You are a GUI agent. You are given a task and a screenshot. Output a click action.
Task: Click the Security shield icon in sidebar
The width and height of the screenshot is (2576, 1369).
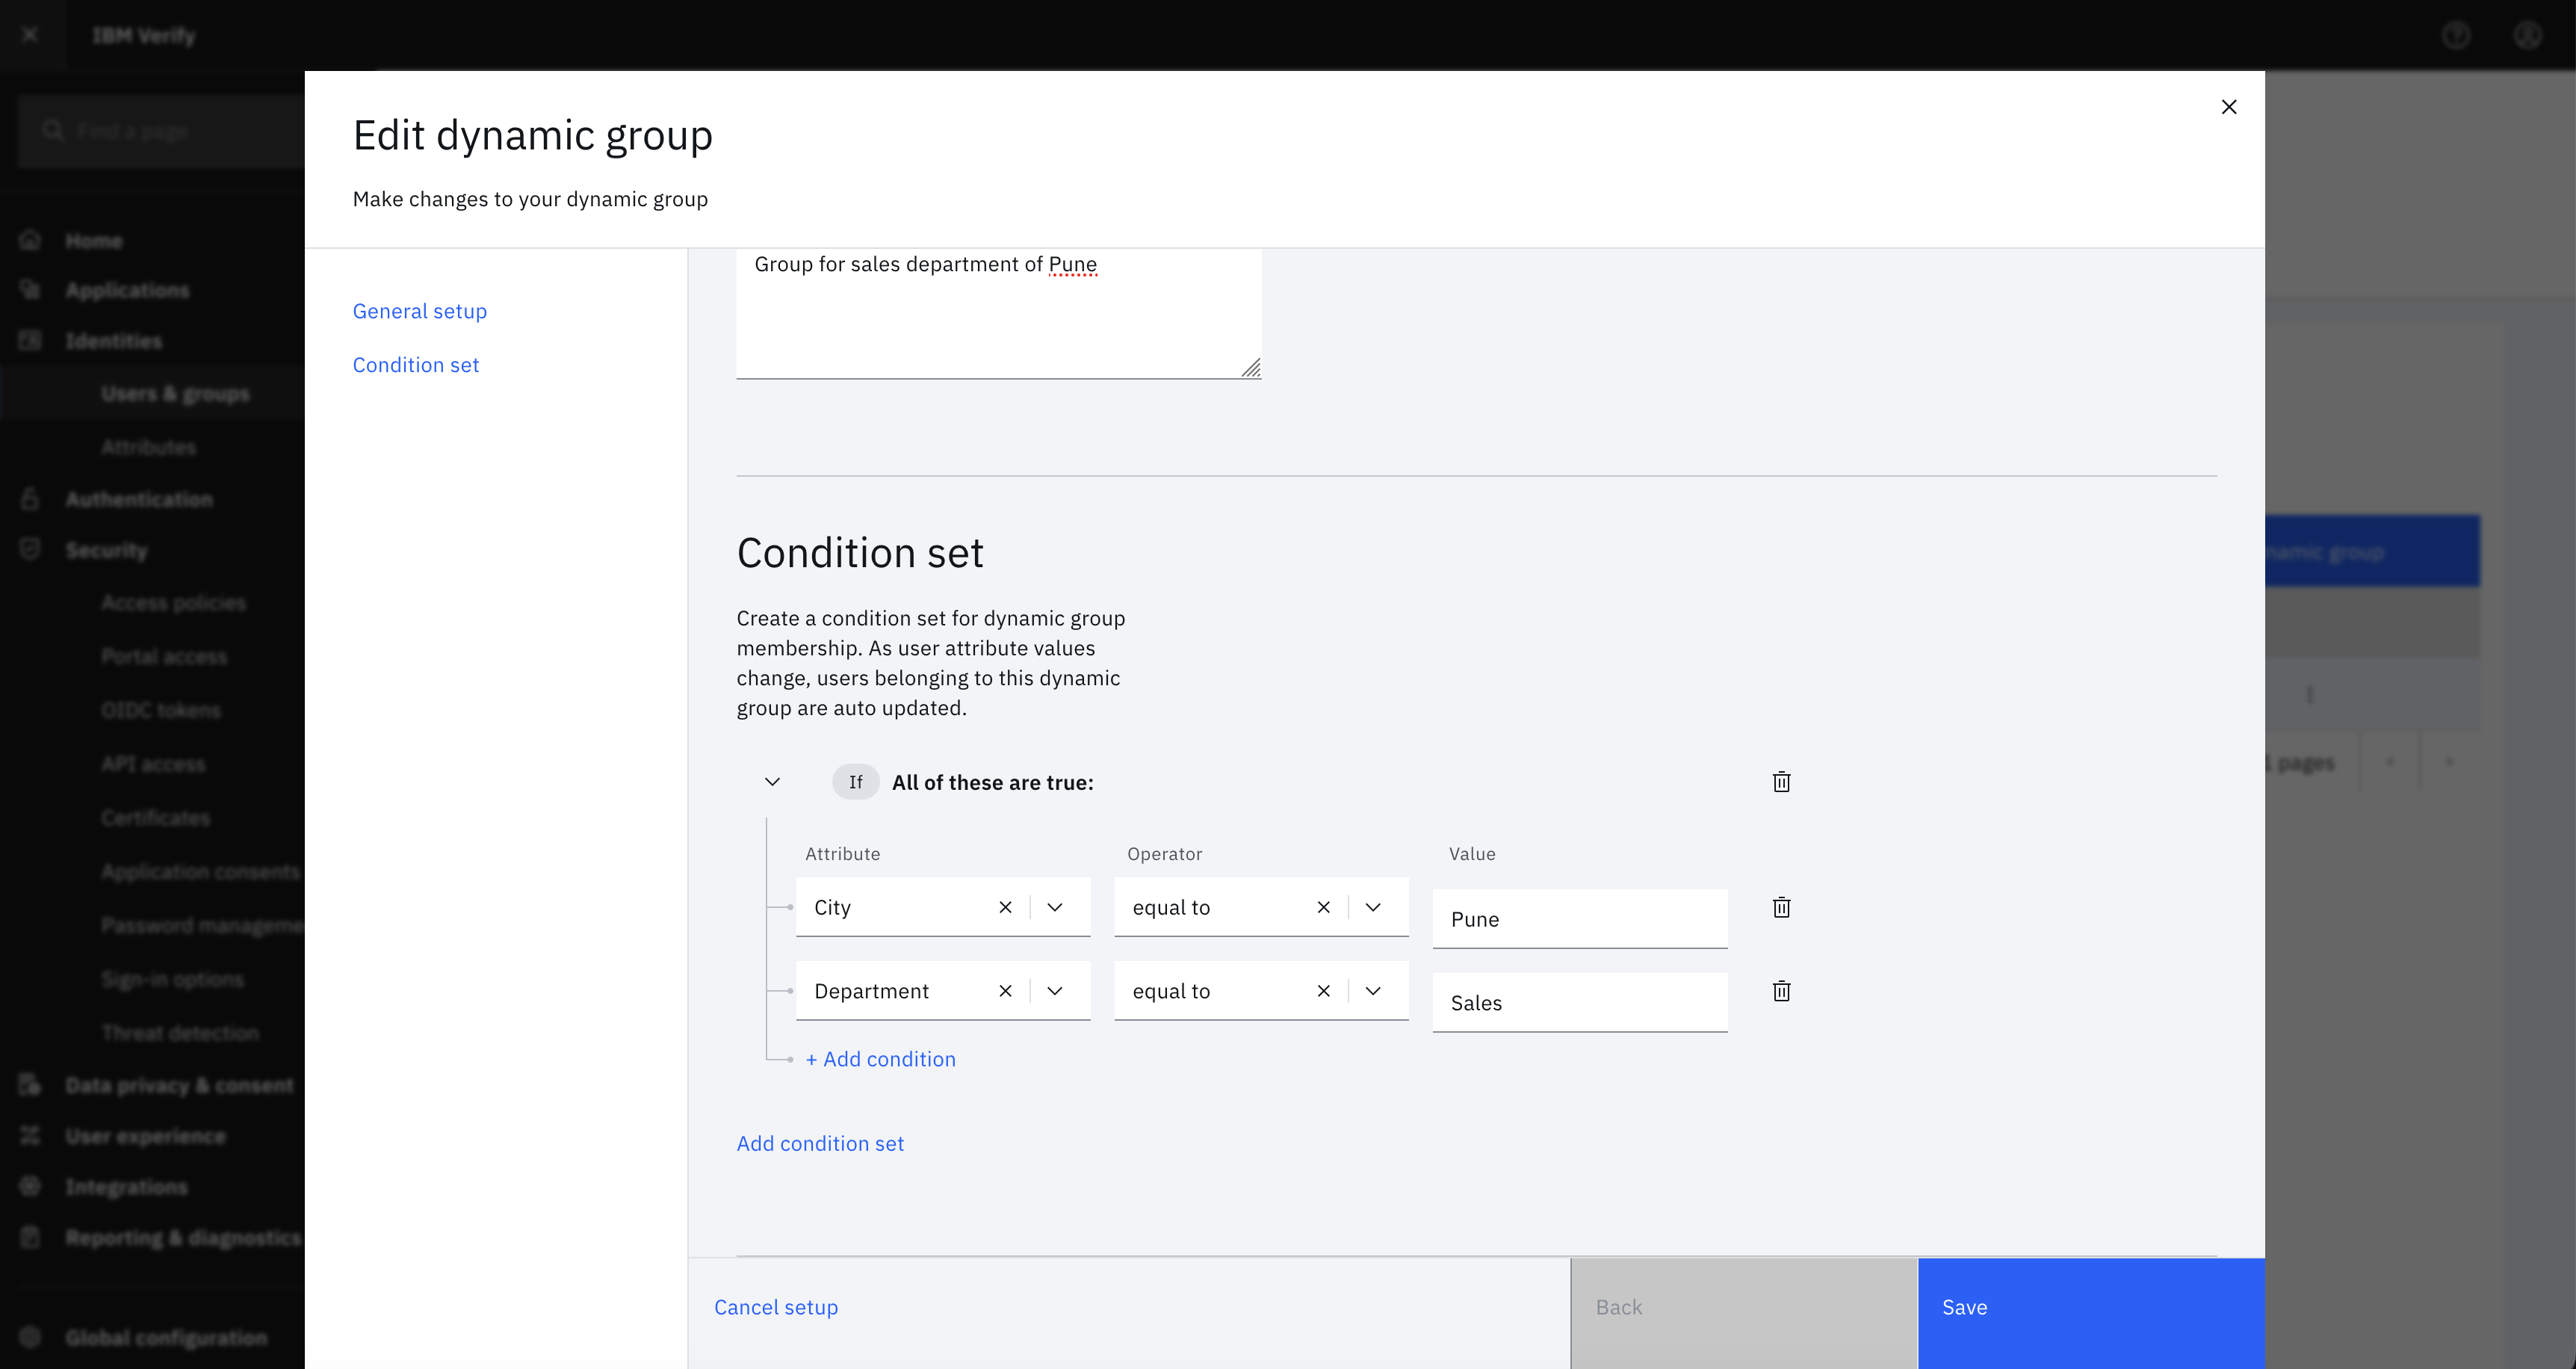(x=30, y=549)
